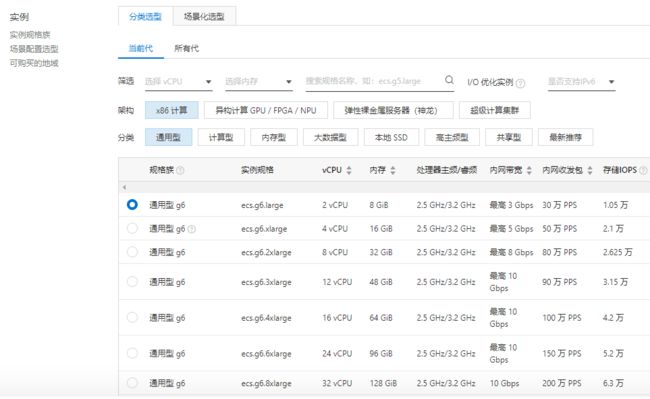Click the left scroll arrow under table header

coord(124,187)
